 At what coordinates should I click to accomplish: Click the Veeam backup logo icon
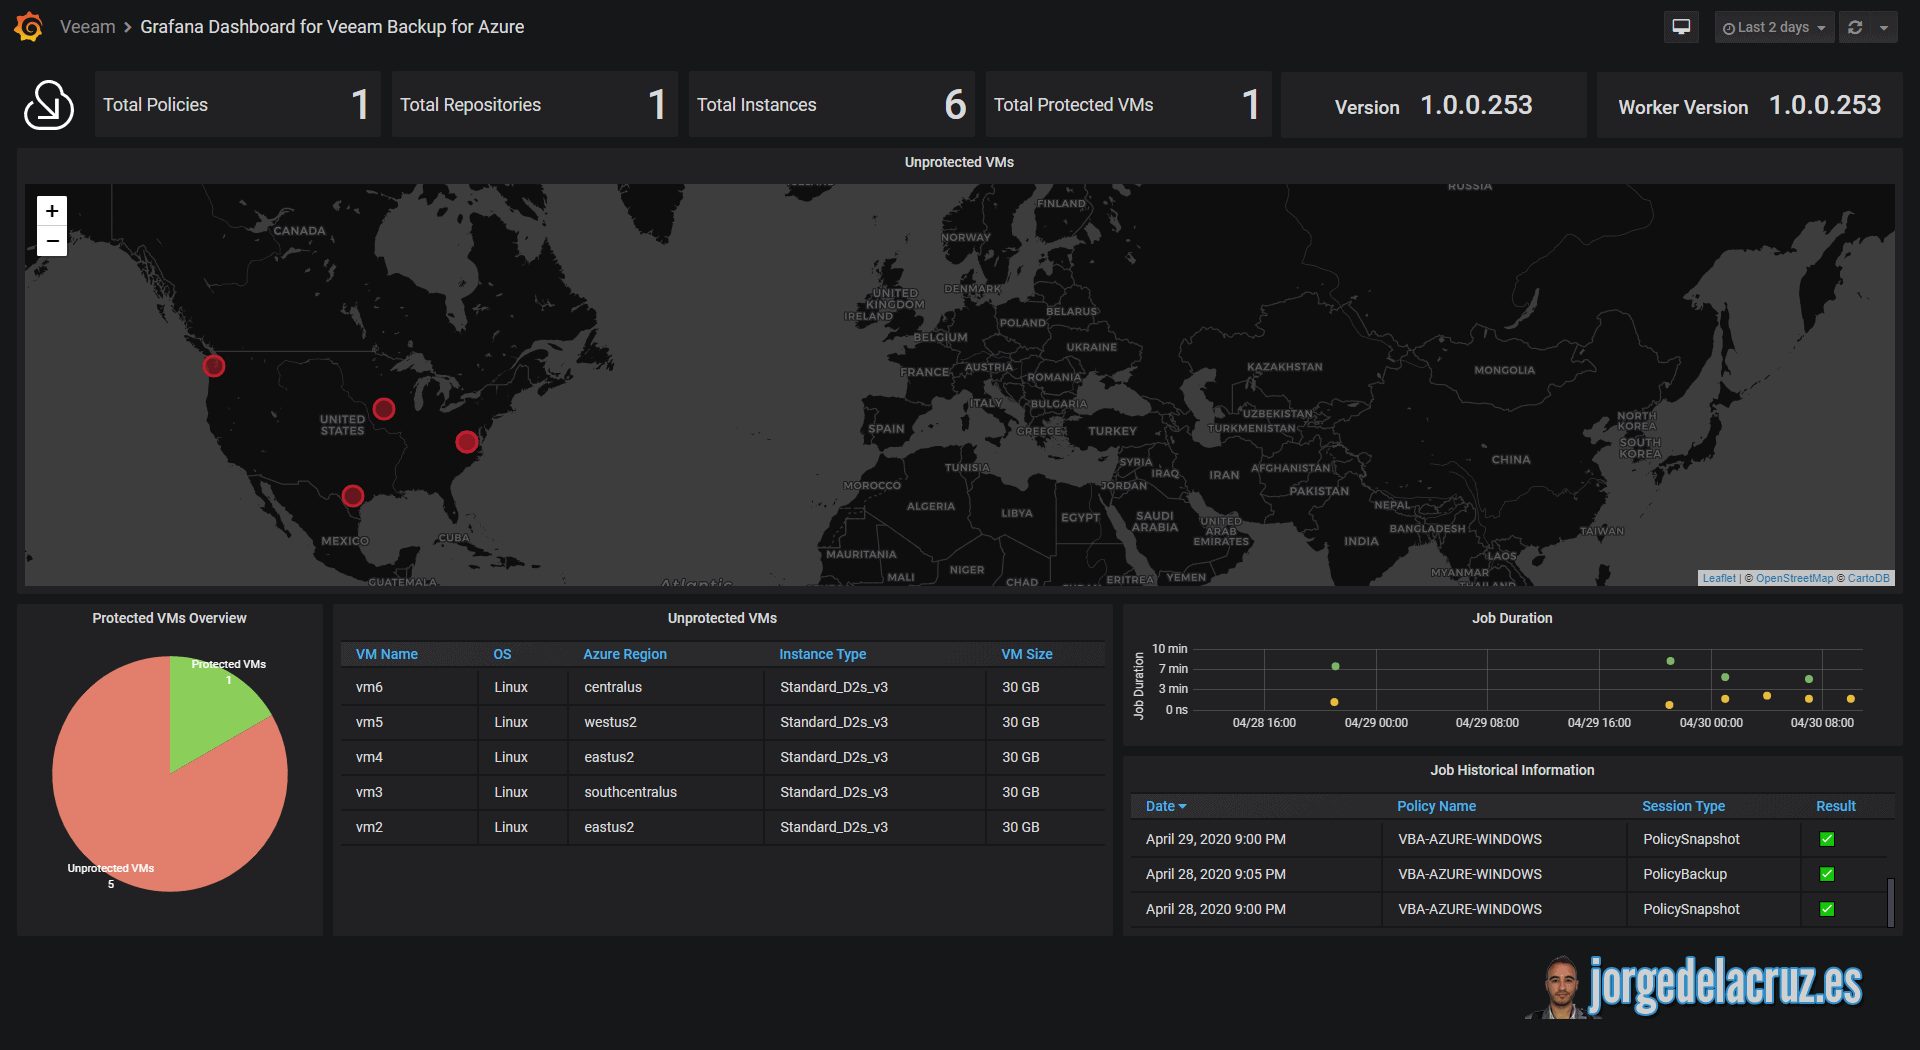tap(49, 105)
